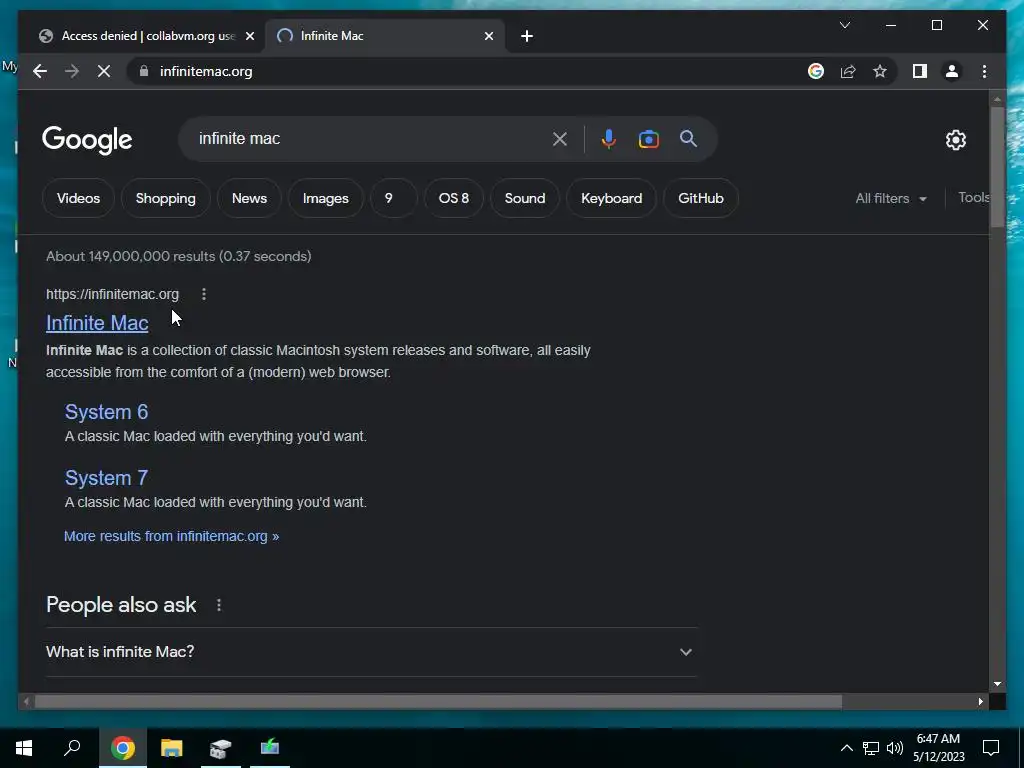Click the volume icon in system tray
The width and height of the screenshot is (1024, 768).
pos(895,748)
